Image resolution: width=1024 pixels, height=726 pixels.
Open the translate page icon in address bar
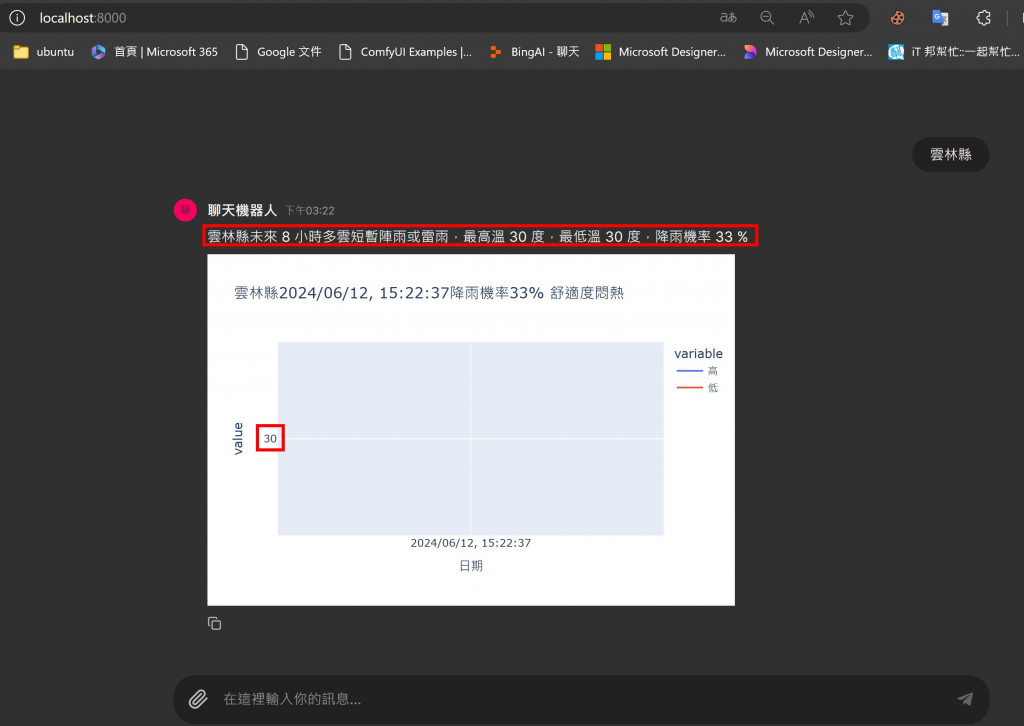[728, 18]
